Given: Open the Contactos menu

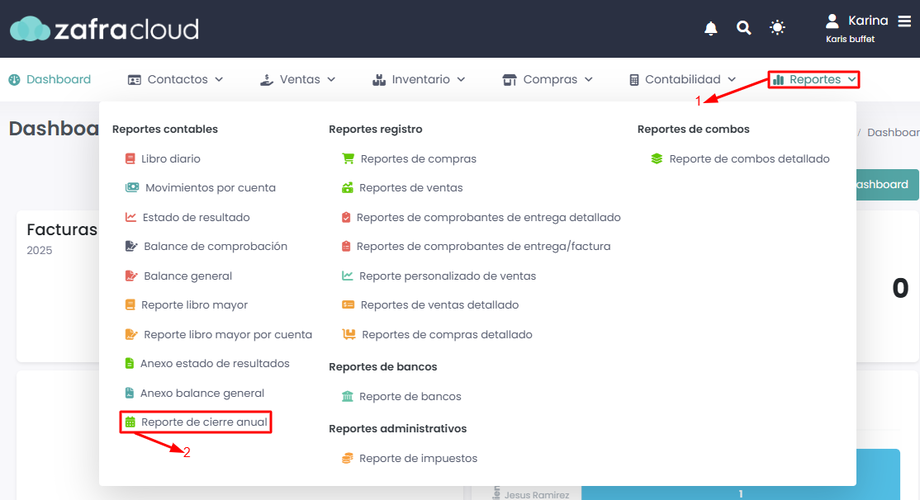Looking at the screenshot, I should click(x=175, y=79).
